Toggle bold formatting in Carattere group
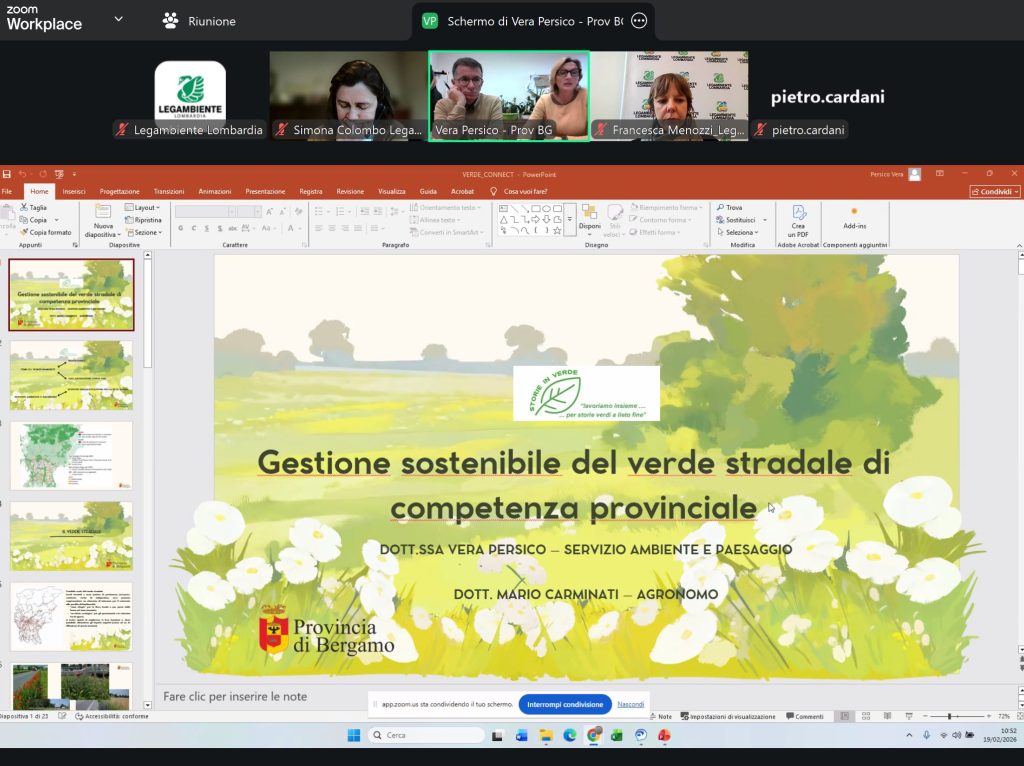 [180, 228]
